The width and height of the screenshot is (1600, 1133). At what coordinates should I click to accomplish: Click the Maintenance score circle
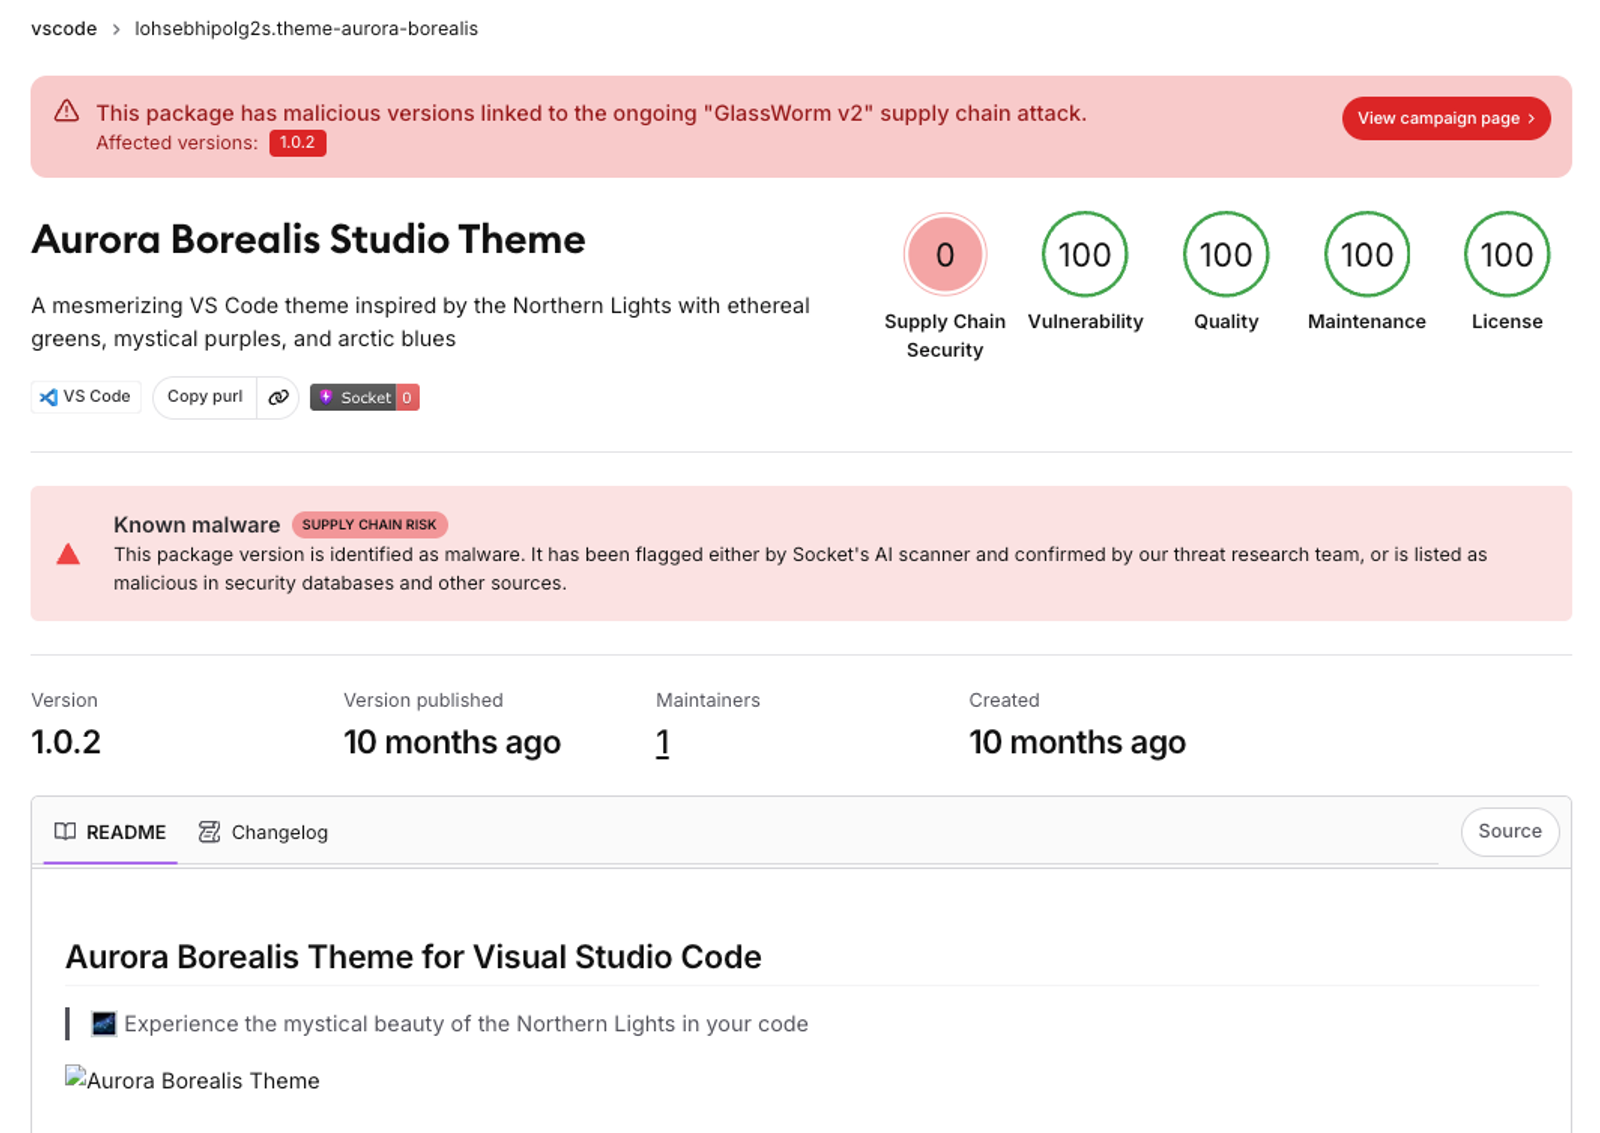1367,254
